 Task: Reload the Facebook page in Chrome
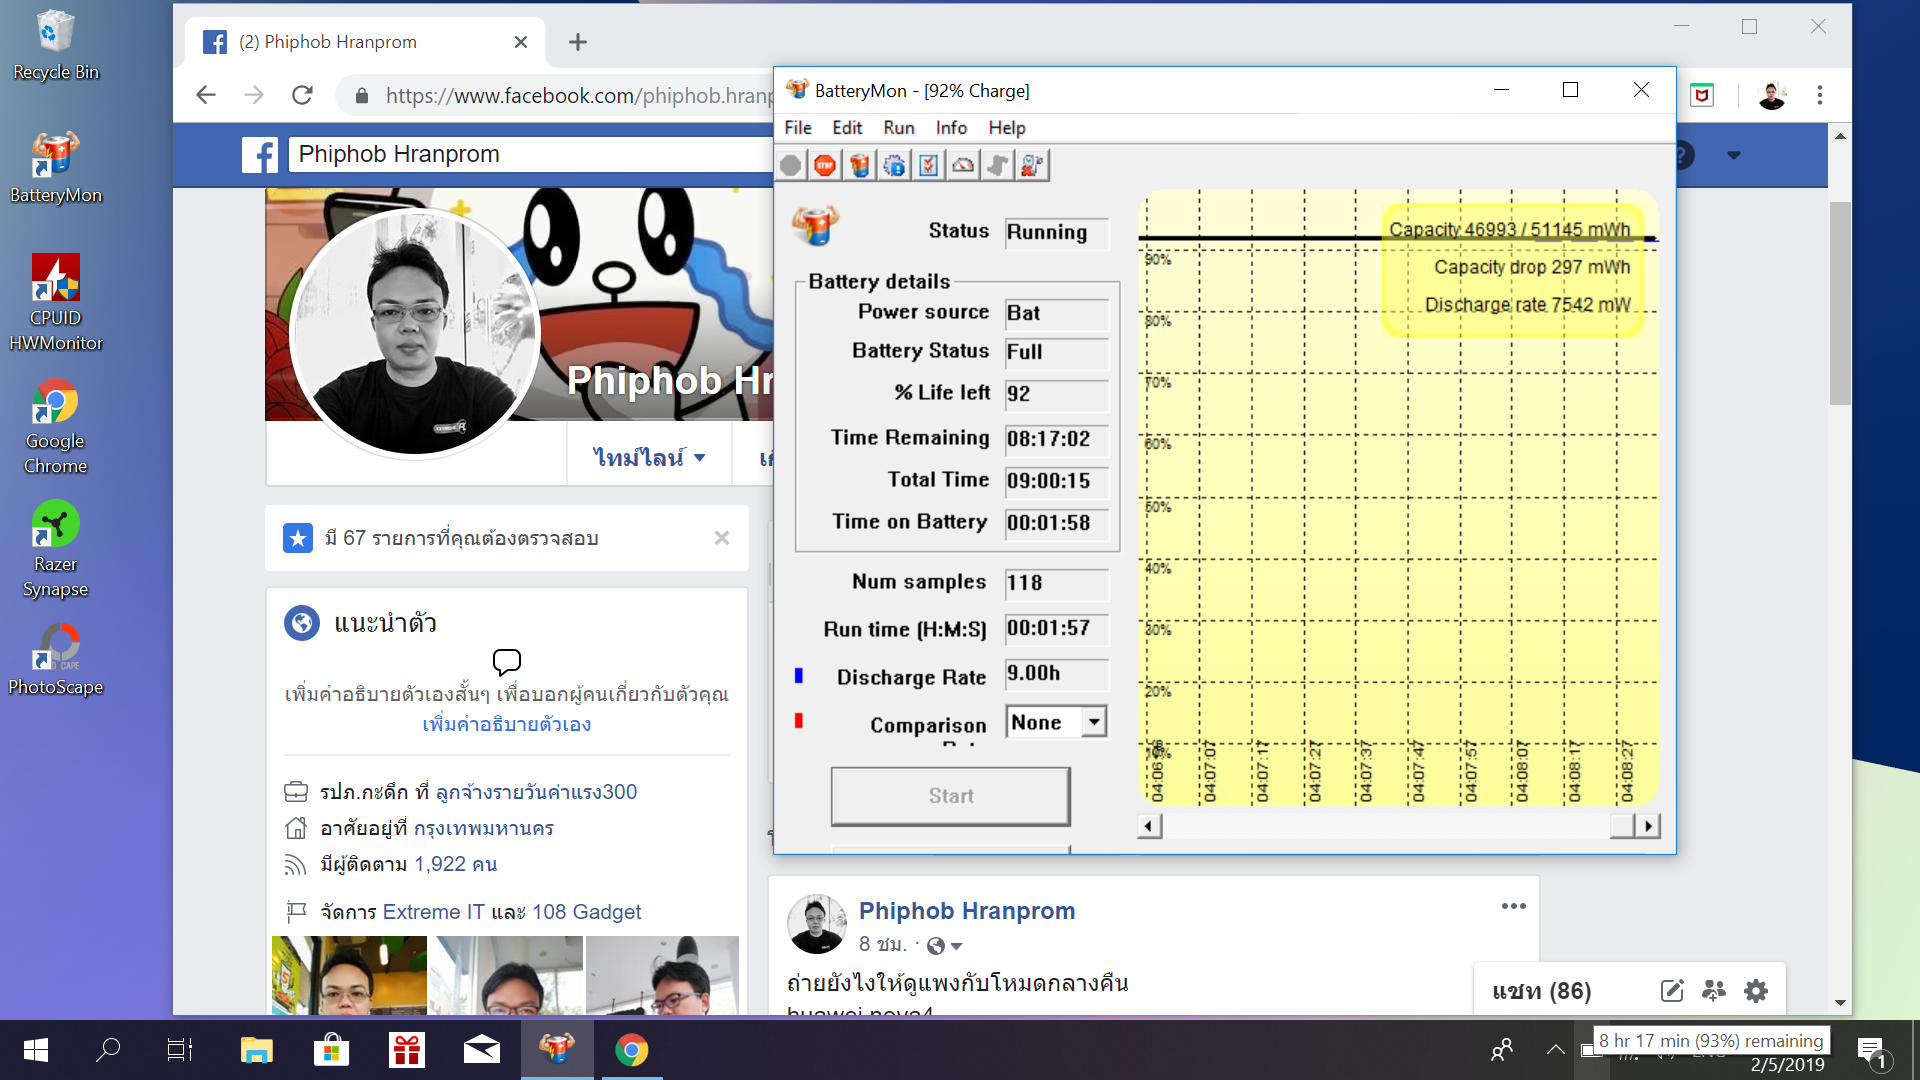click(302, 95)
